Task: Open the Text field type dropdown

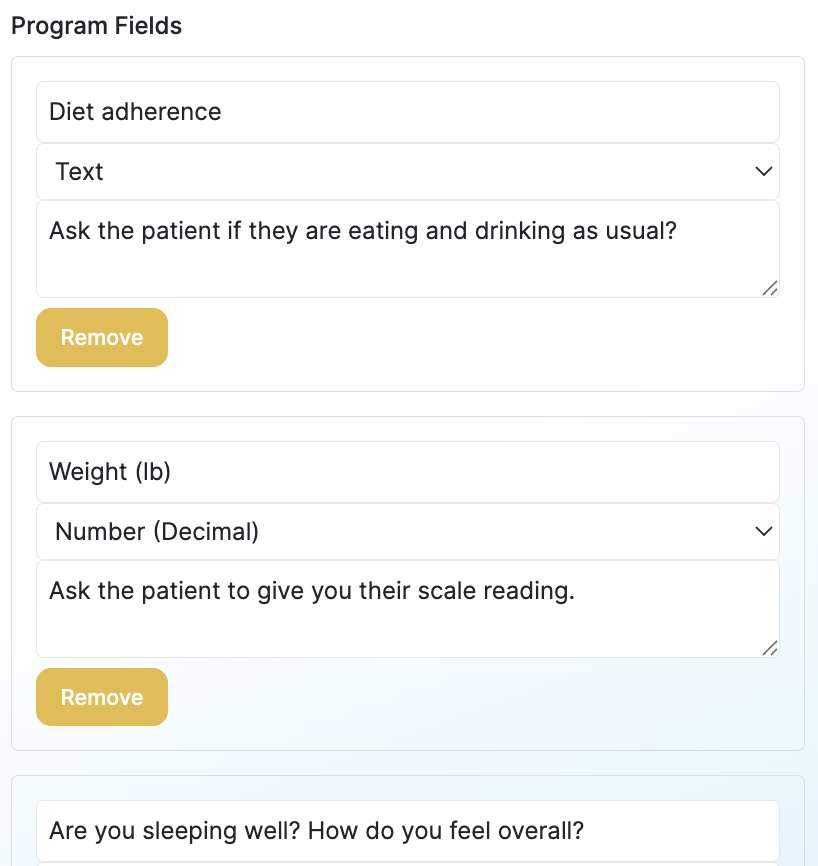Action: (x=400, y=171)
